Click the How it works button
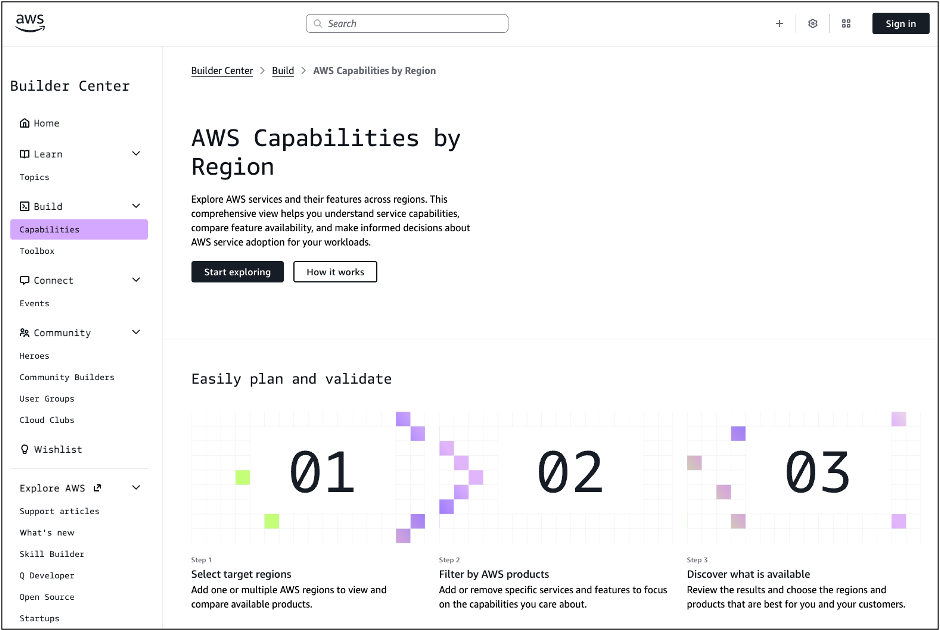940x630 pixels. tap(335, 272)
